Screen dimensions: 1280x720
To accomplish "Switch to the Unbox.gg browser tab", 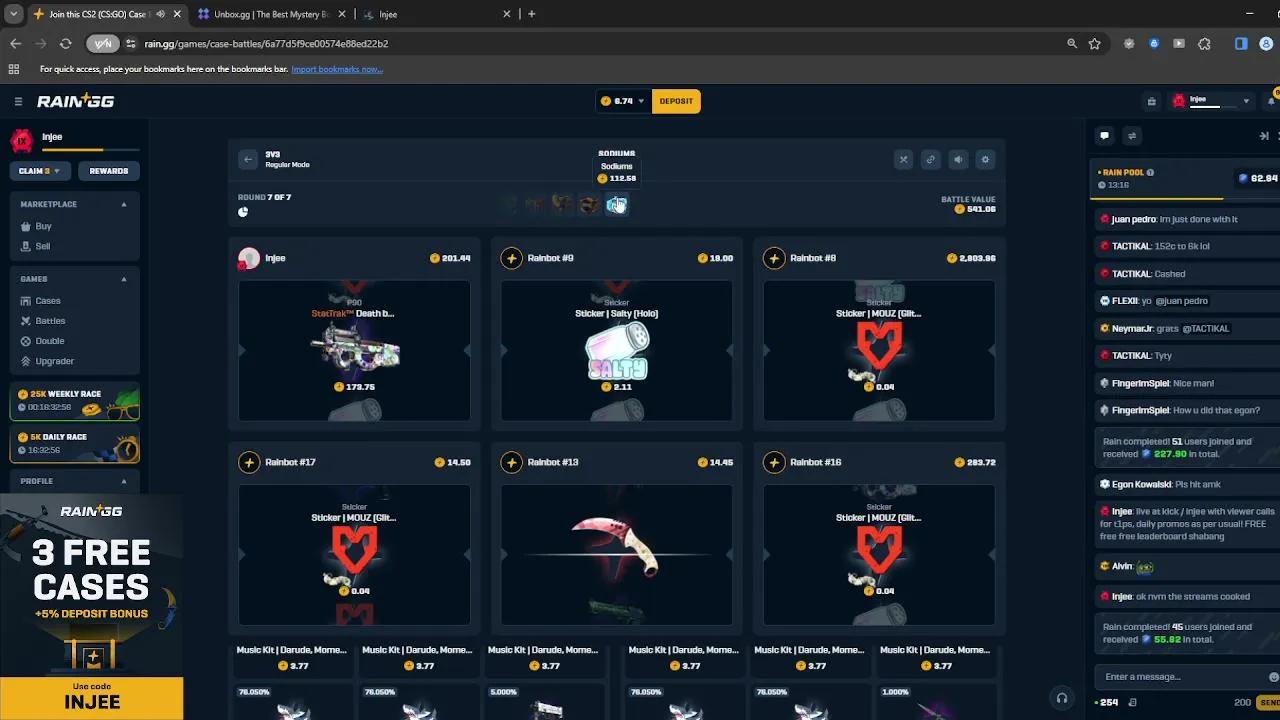I will coord(272,14).
